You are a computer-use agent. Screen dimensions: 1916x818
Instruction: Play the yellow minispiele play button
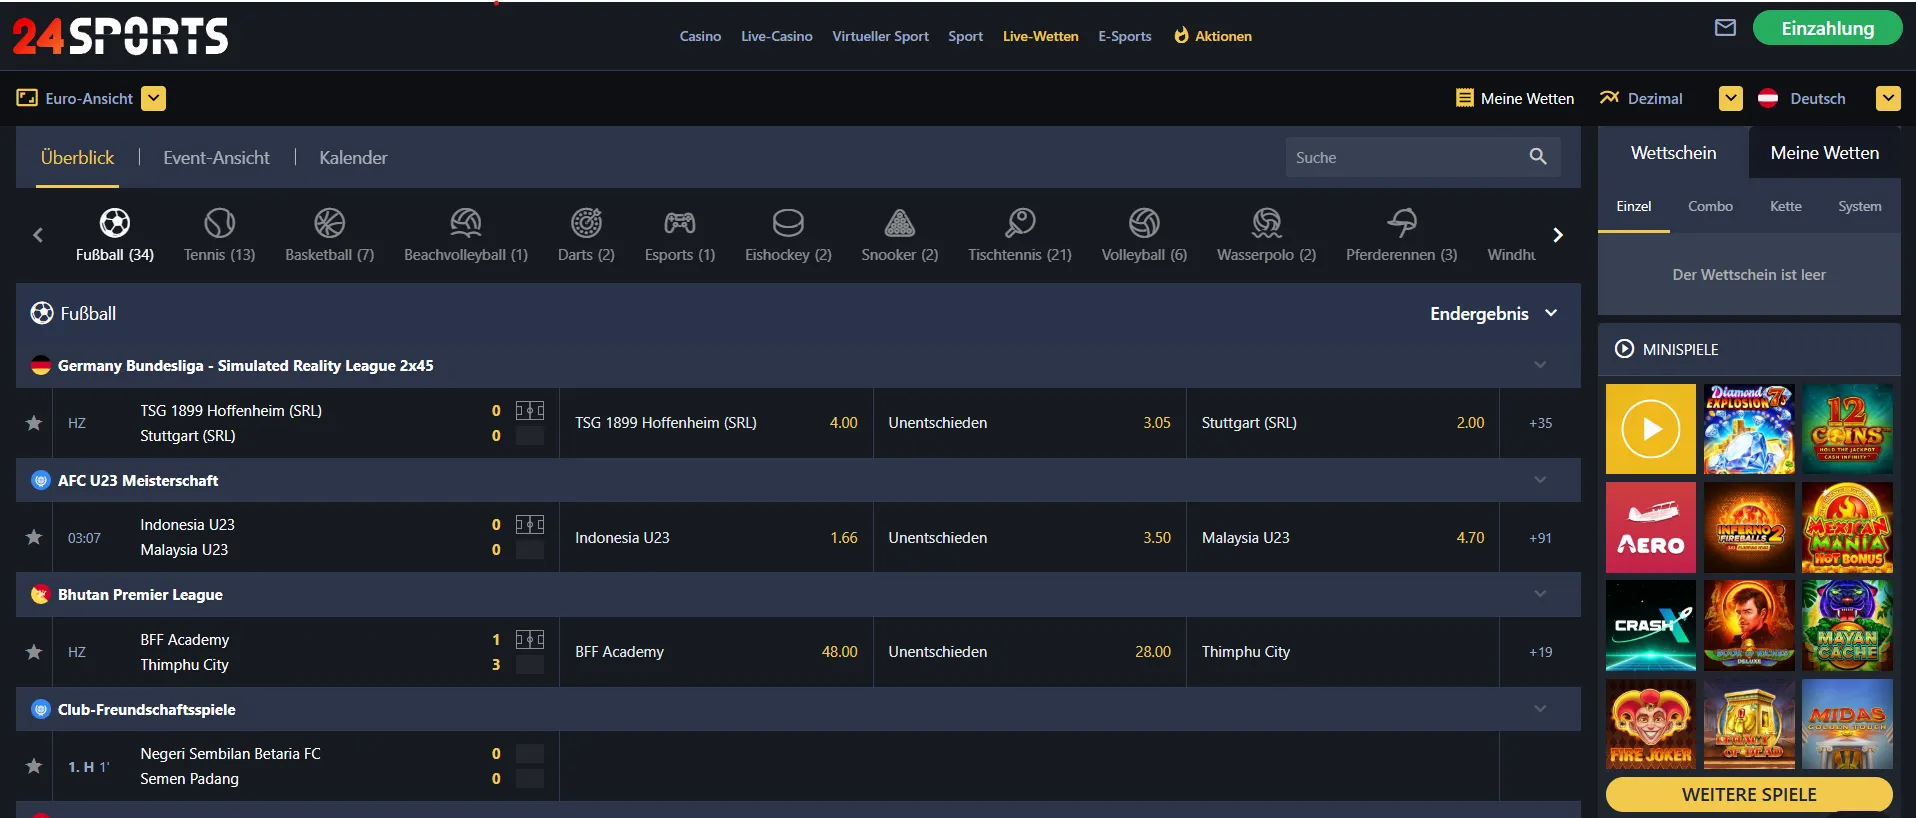tap(1651, 429)
